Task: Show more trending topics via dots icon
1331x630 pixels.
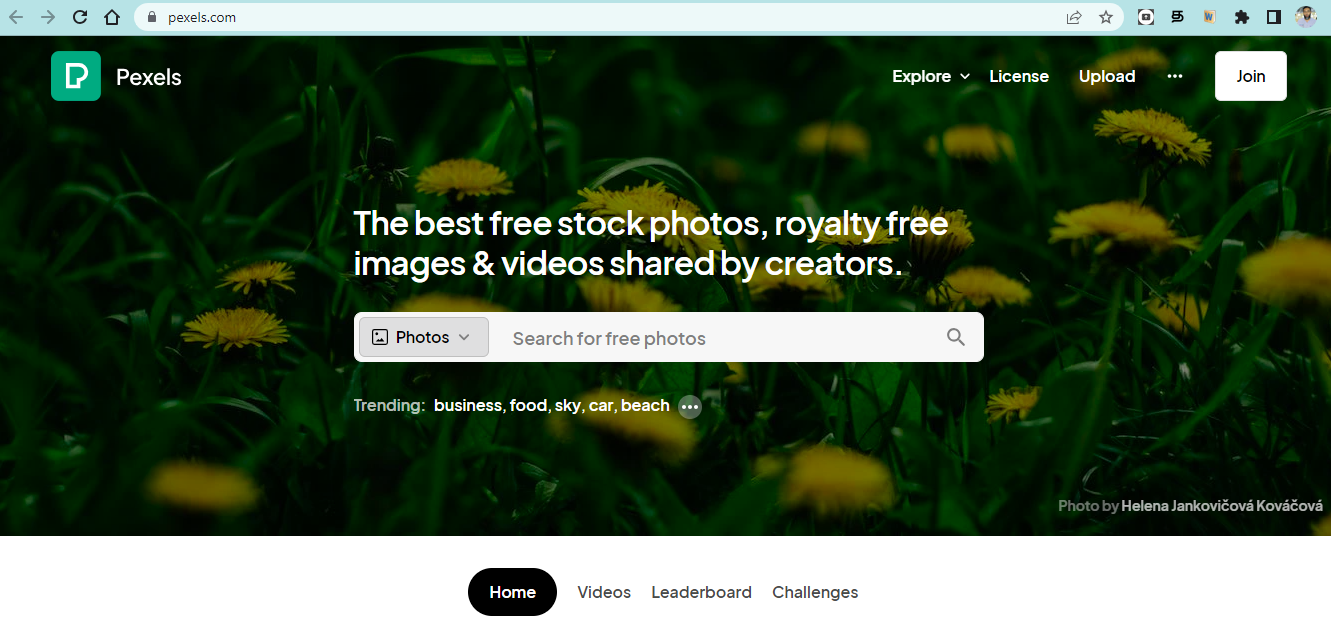Action: [x=690, y=406]
